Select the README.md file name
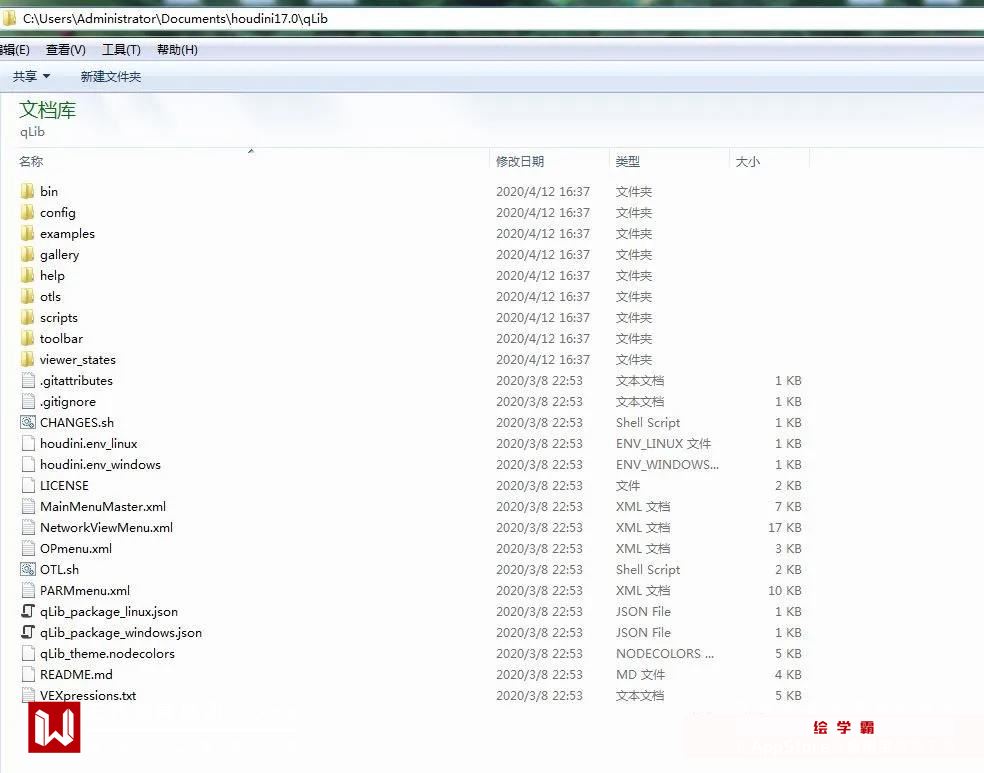Viewport: 984px width, 773px height. point(77,674)
